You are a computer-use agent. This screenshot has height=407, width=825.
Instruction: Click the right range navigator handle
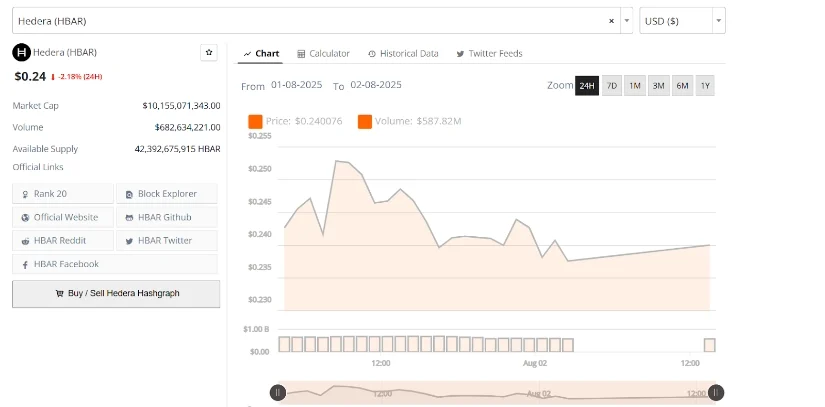point(716,392)
